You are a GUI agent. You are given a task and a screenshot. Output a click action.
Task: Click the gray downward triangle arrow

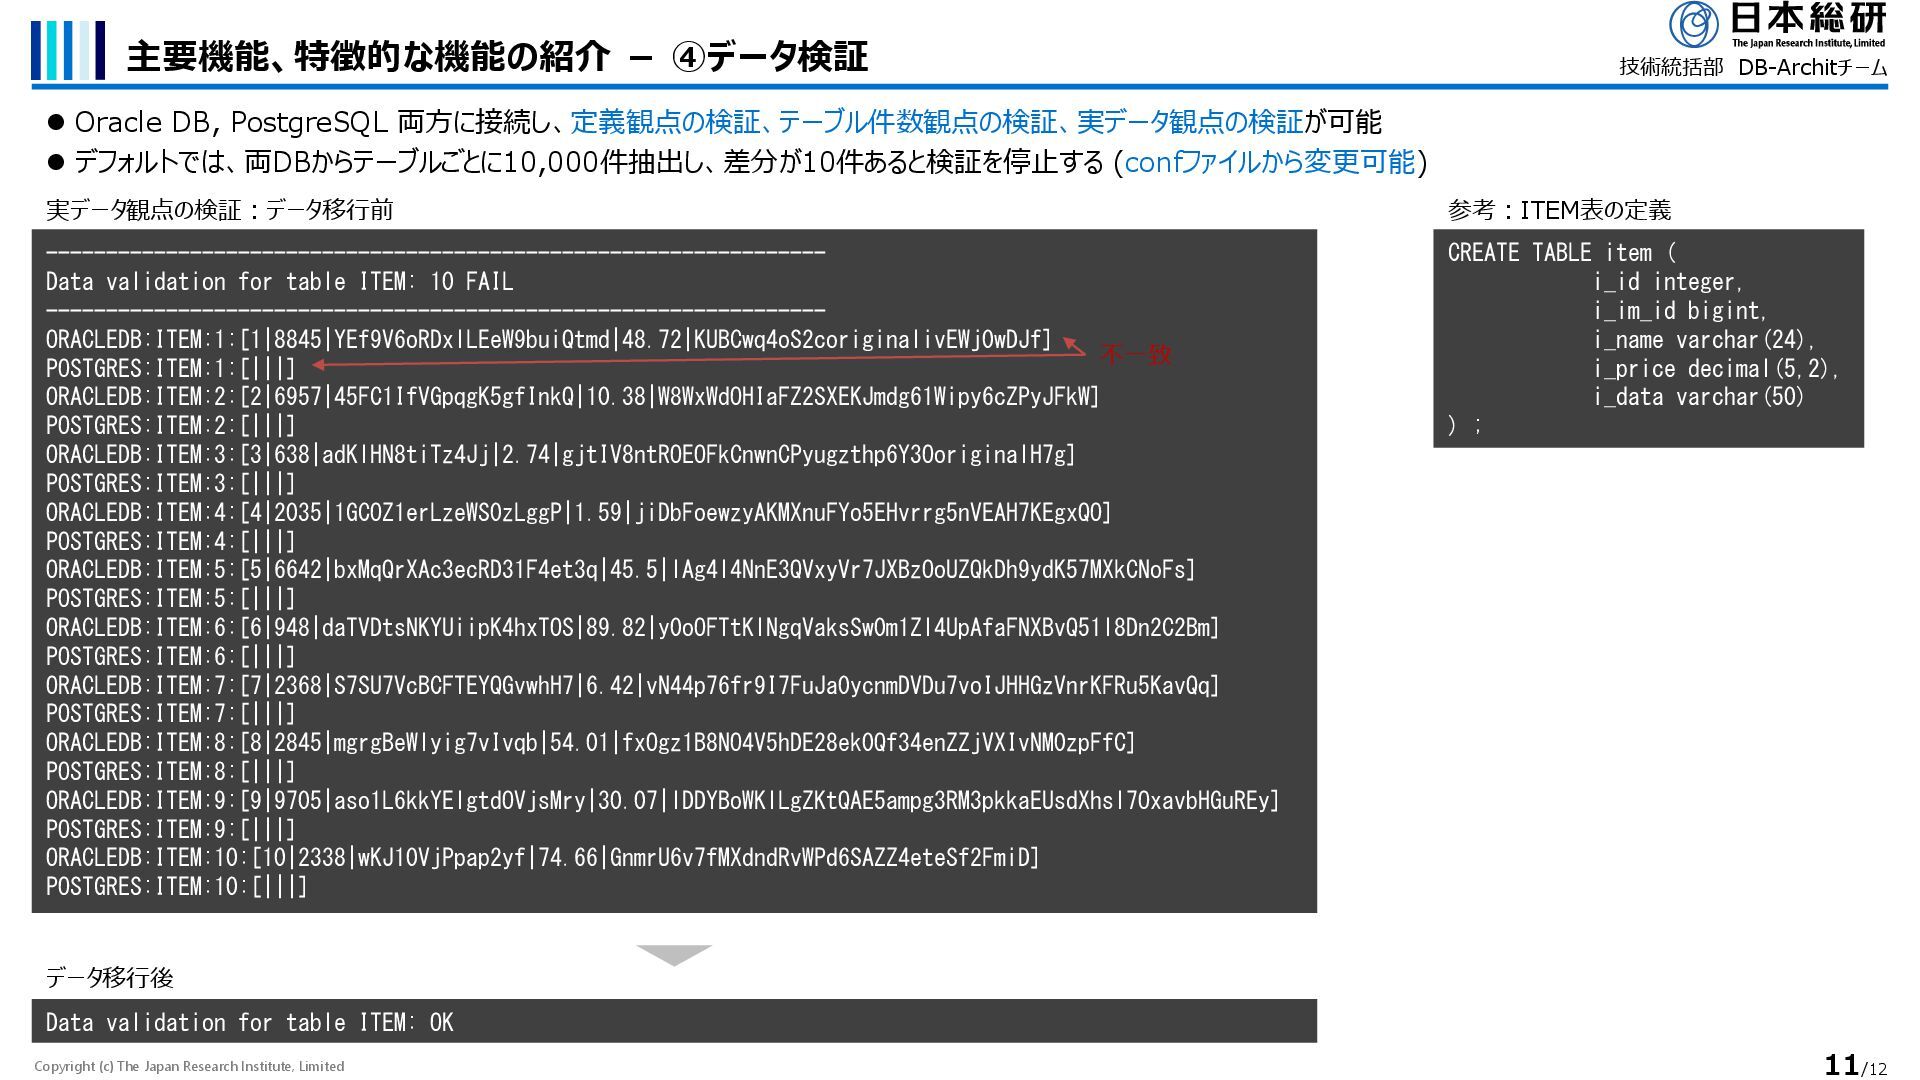(674, 954)
